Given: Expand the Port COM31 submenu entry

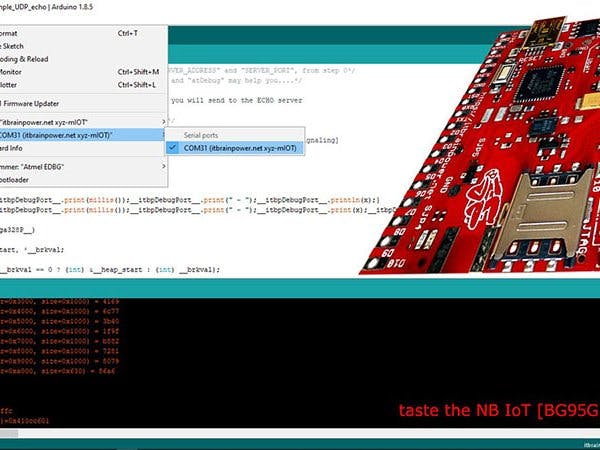Looking at the screenshot, I should pos(83,135).
